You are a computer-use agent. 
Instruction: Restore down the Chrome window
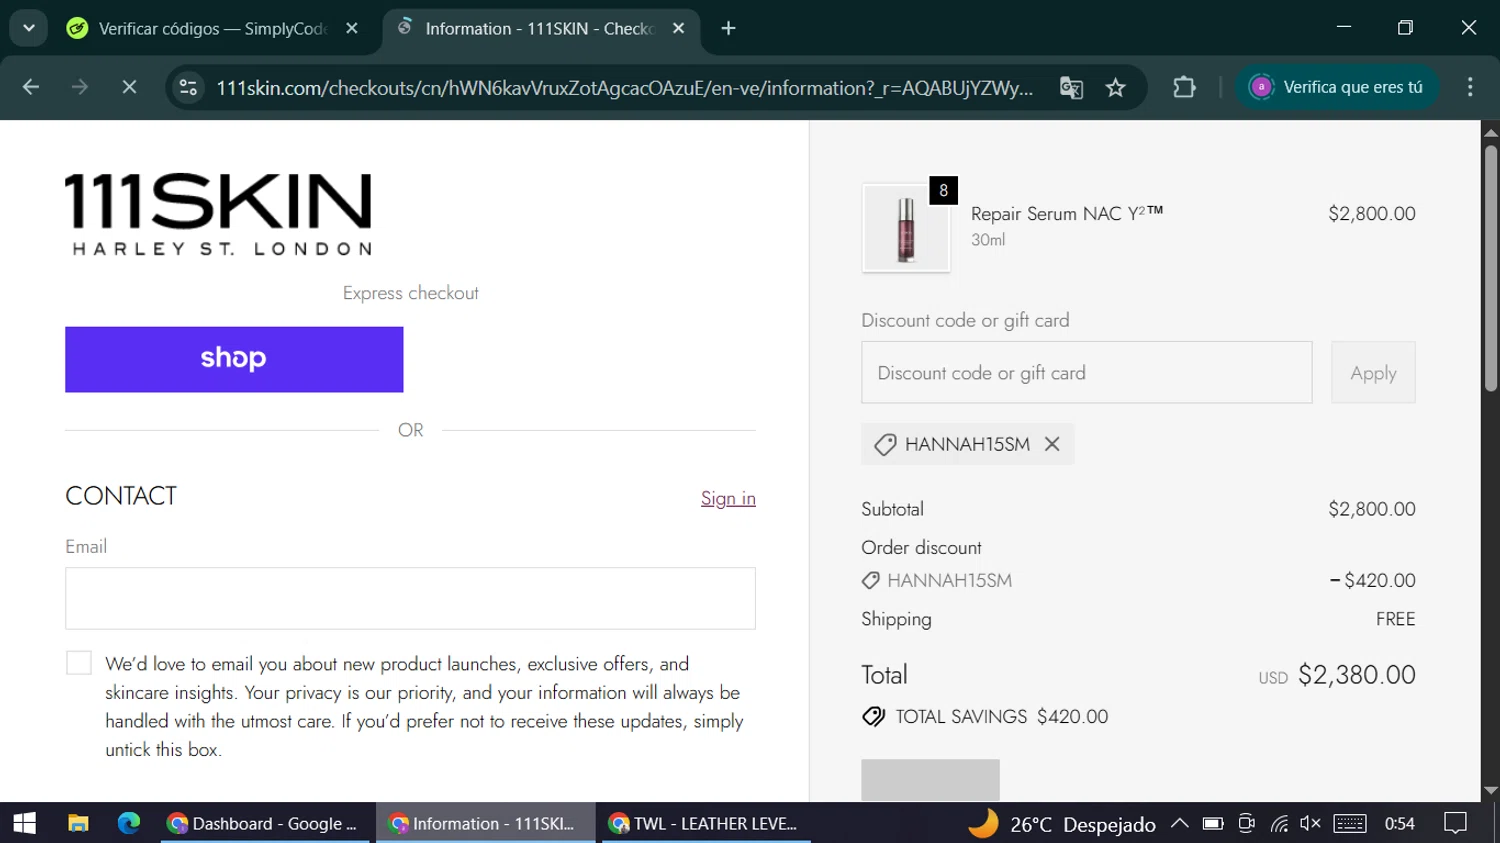[x=1406, y=28]
